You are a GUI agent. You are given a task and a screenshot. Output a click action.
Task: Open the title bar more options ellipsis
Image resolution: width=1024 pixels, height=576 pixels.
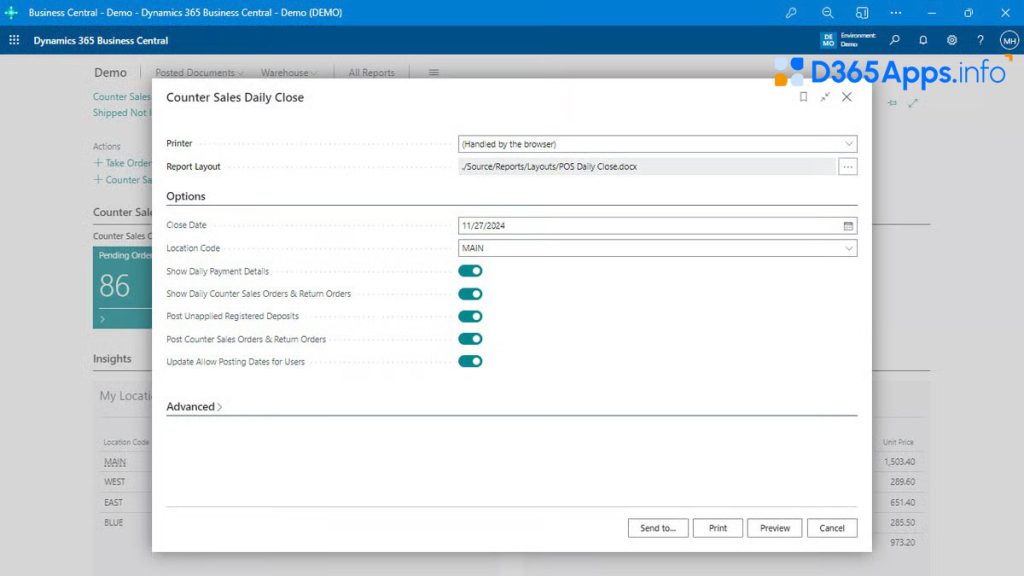point(896,12)
